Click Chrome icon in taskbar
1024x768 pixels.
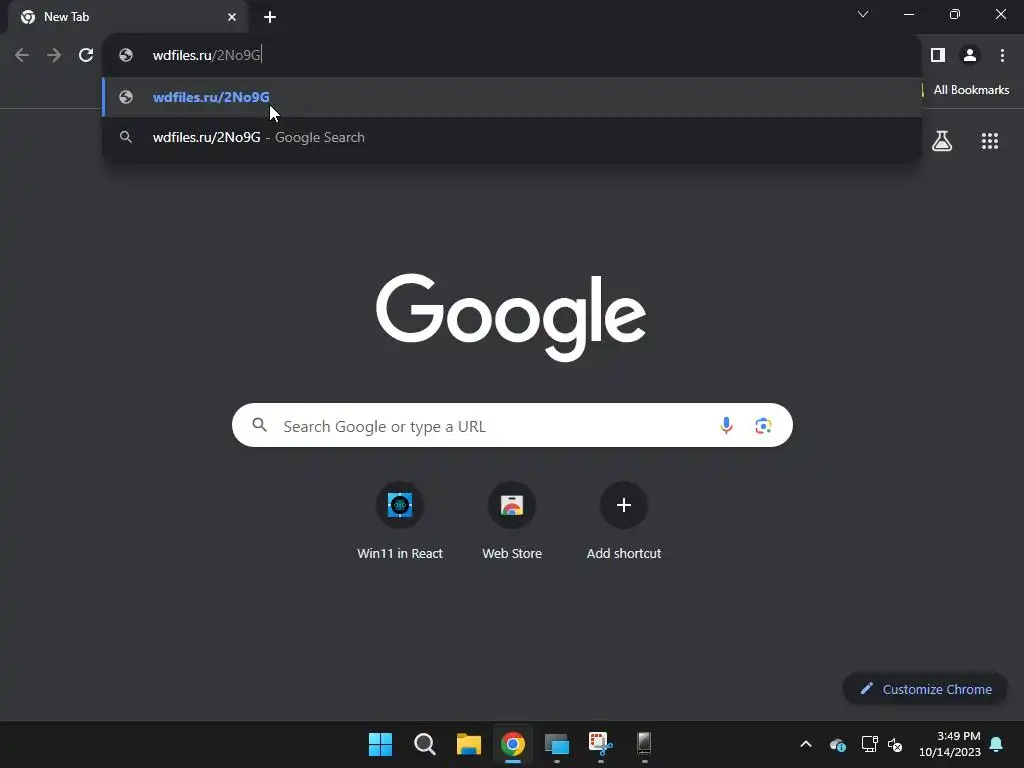513,744
